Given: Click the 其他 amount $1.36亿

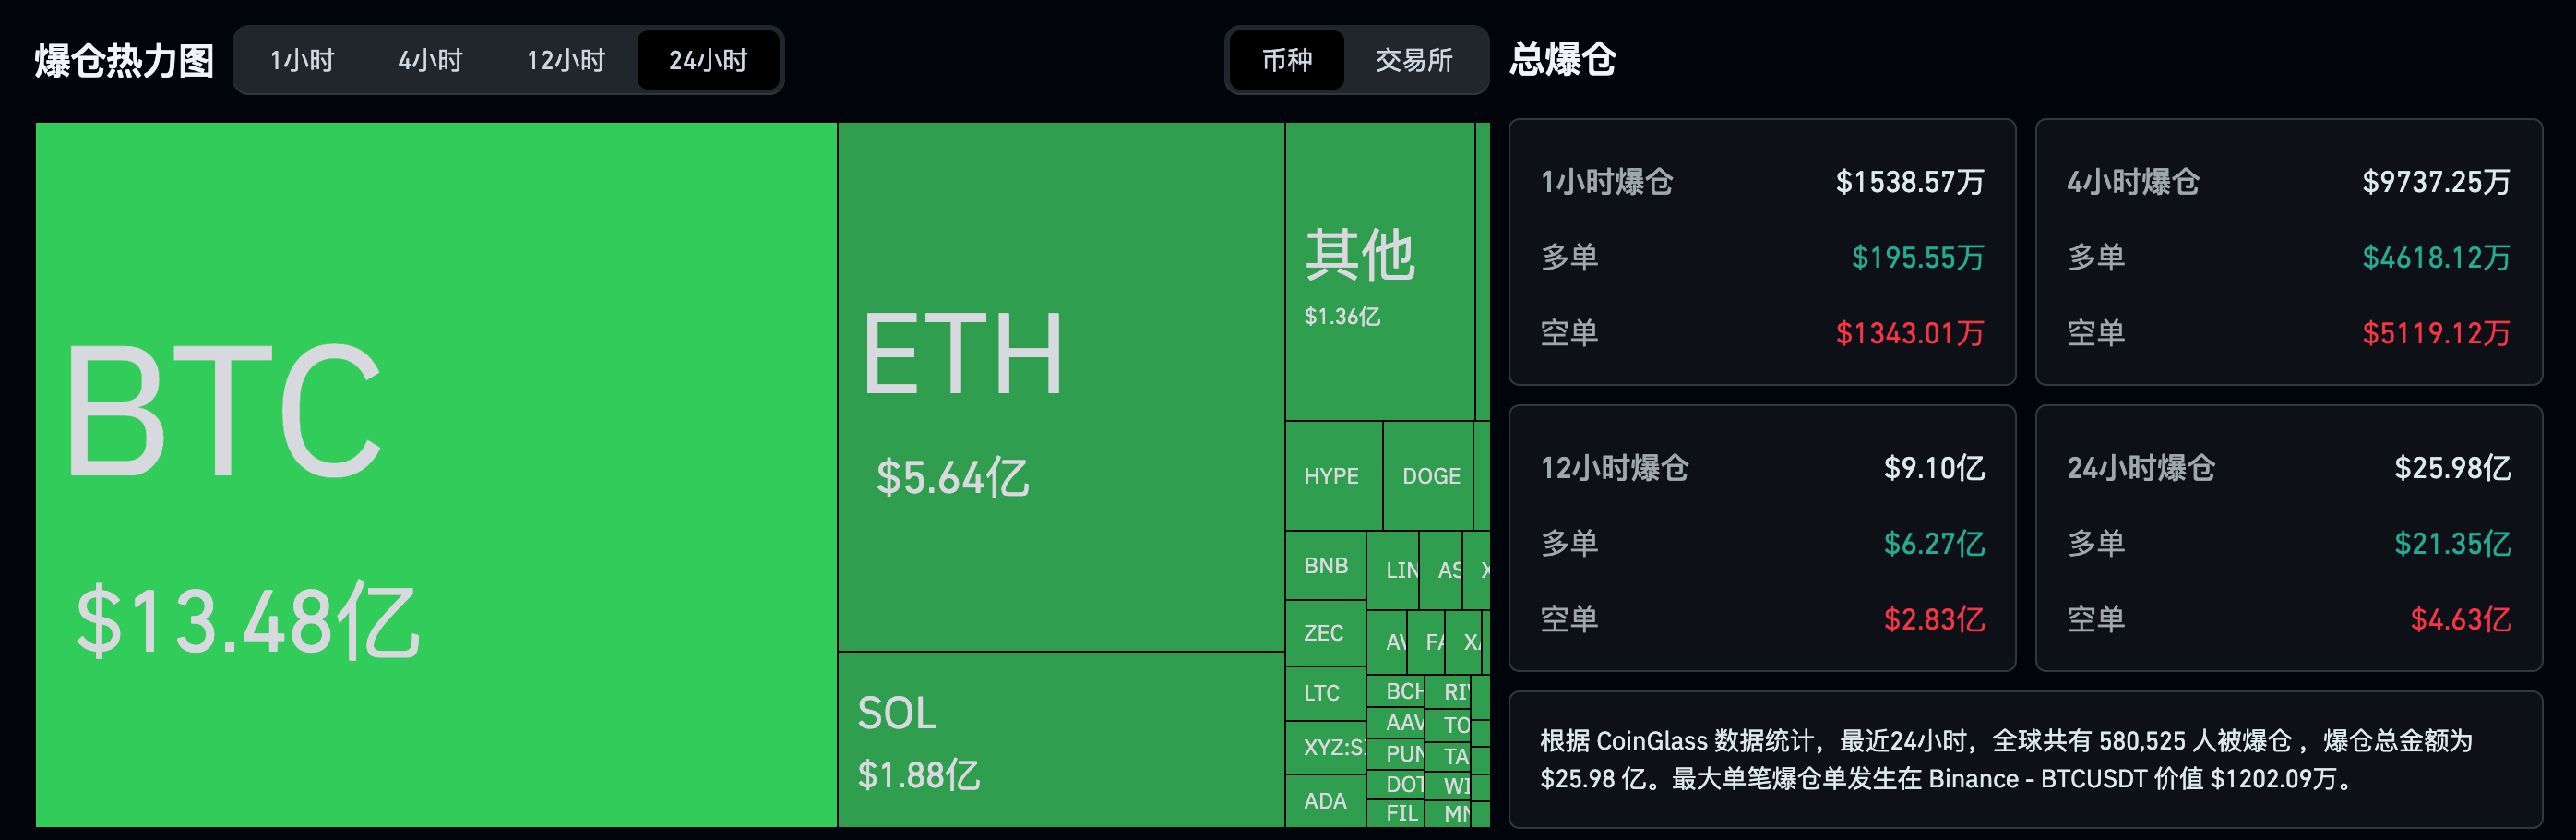Looking at the screenshot, I should pyautogui.click(x=1342, y=316).
